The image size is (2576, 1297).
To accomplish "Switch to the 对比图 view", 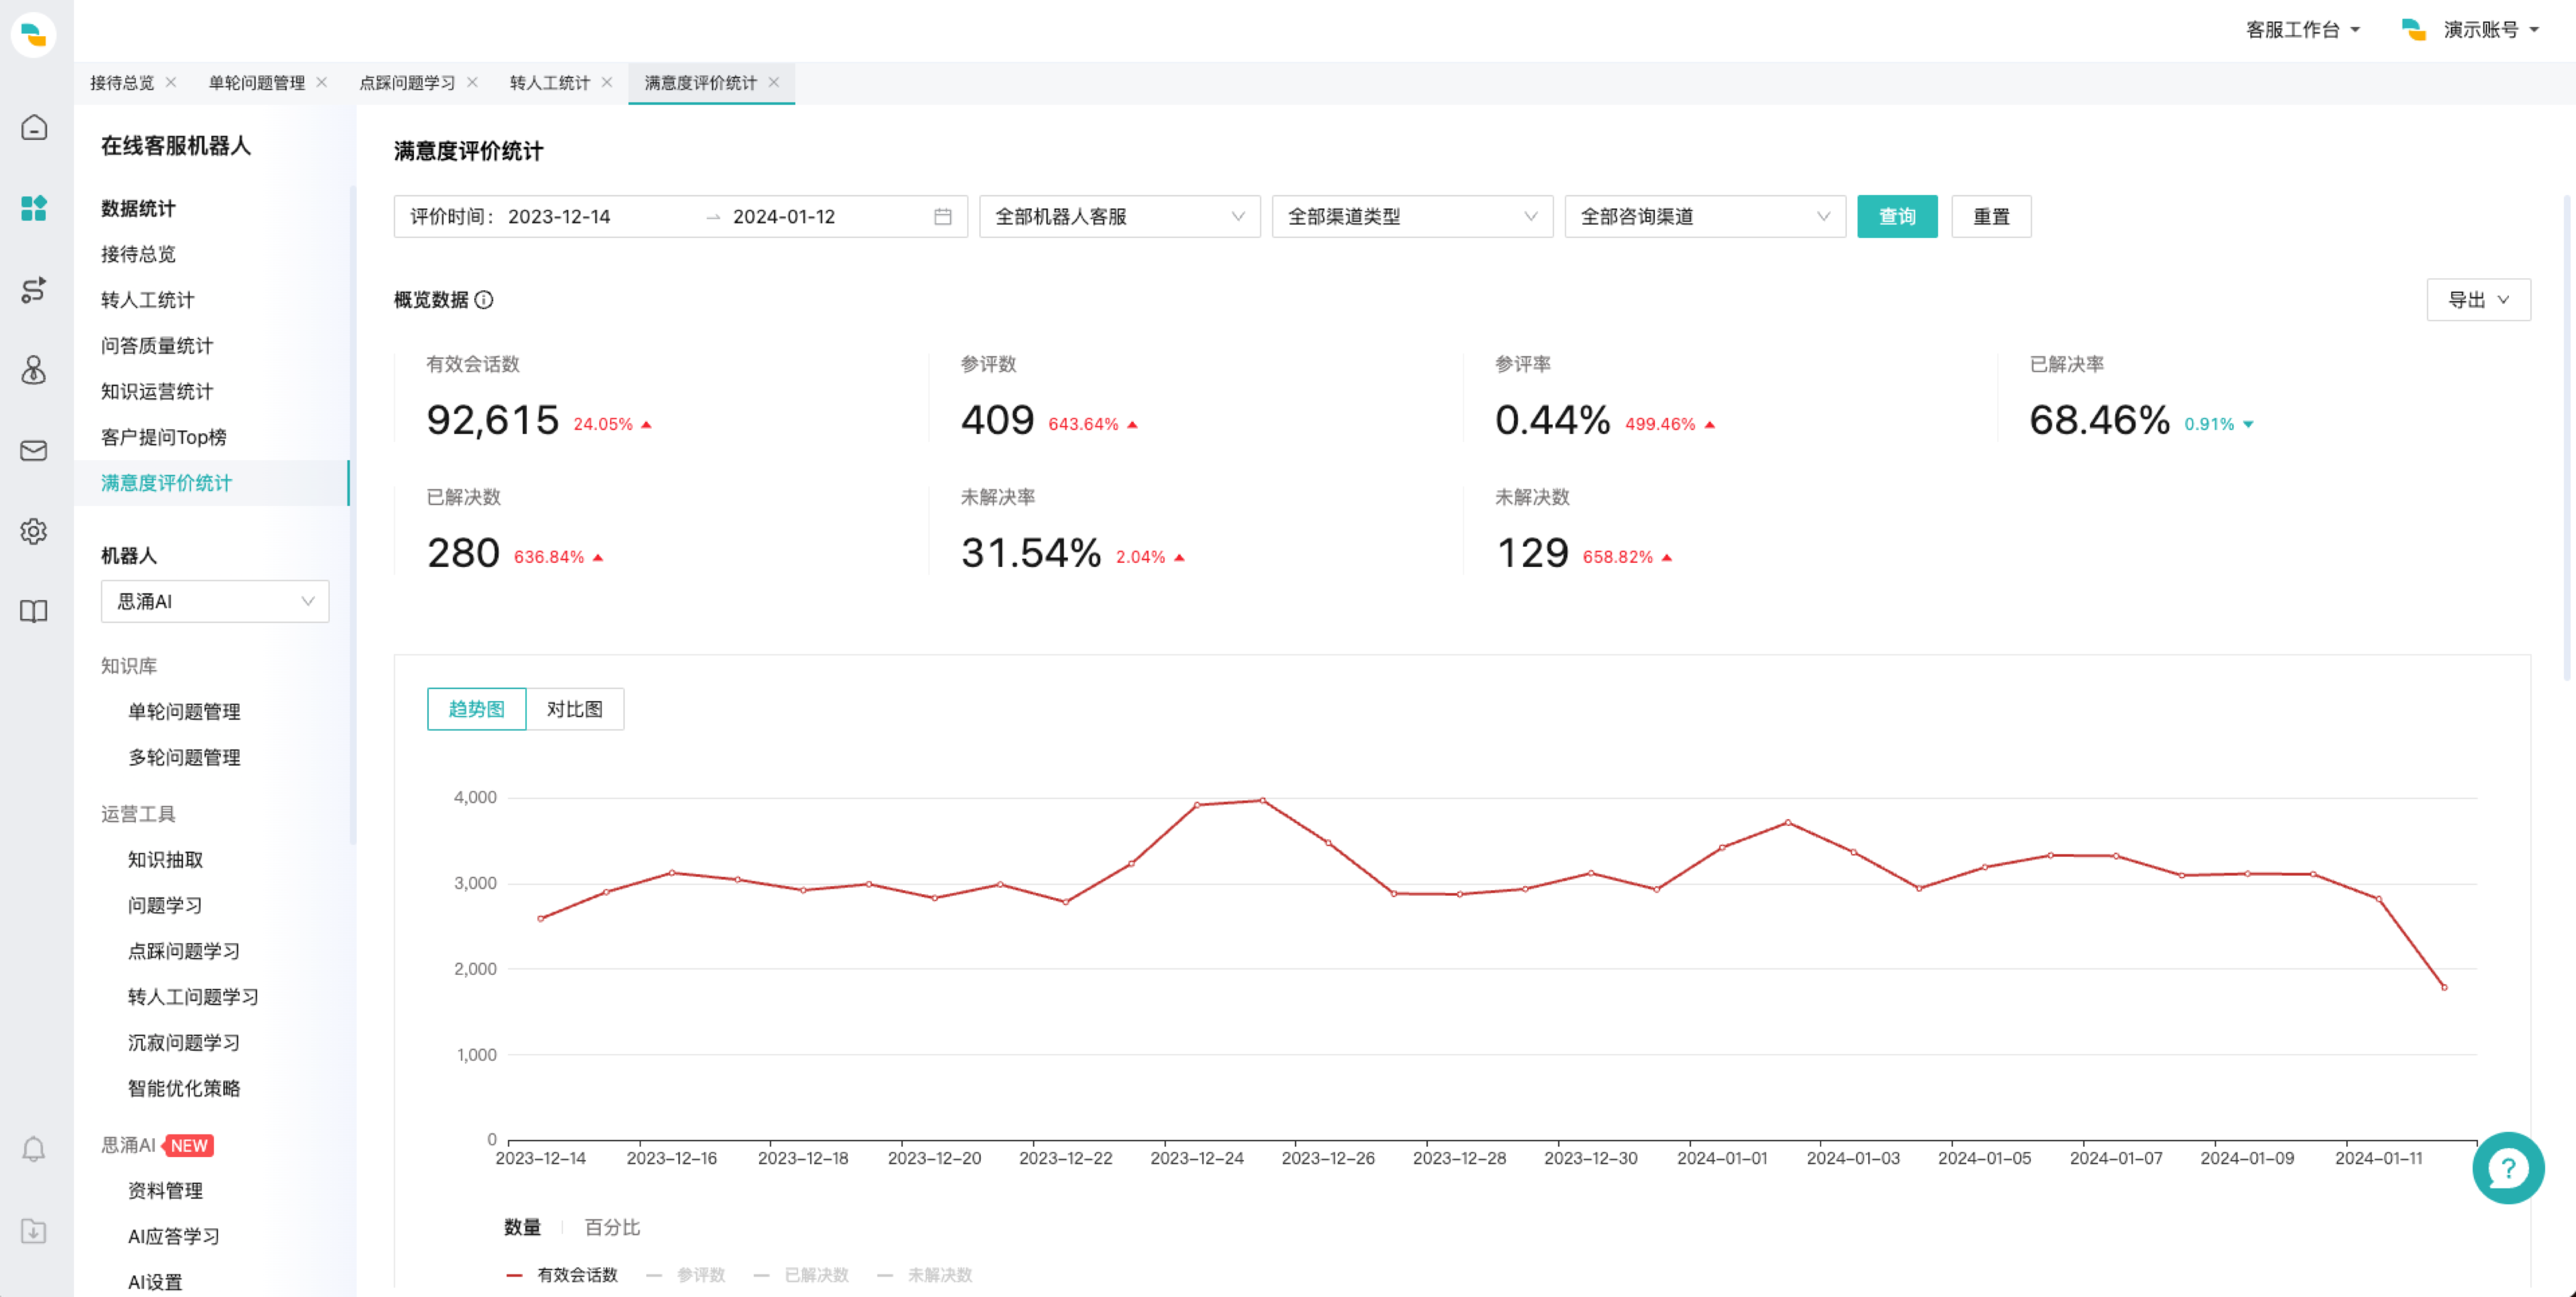I will click(575, 709).
